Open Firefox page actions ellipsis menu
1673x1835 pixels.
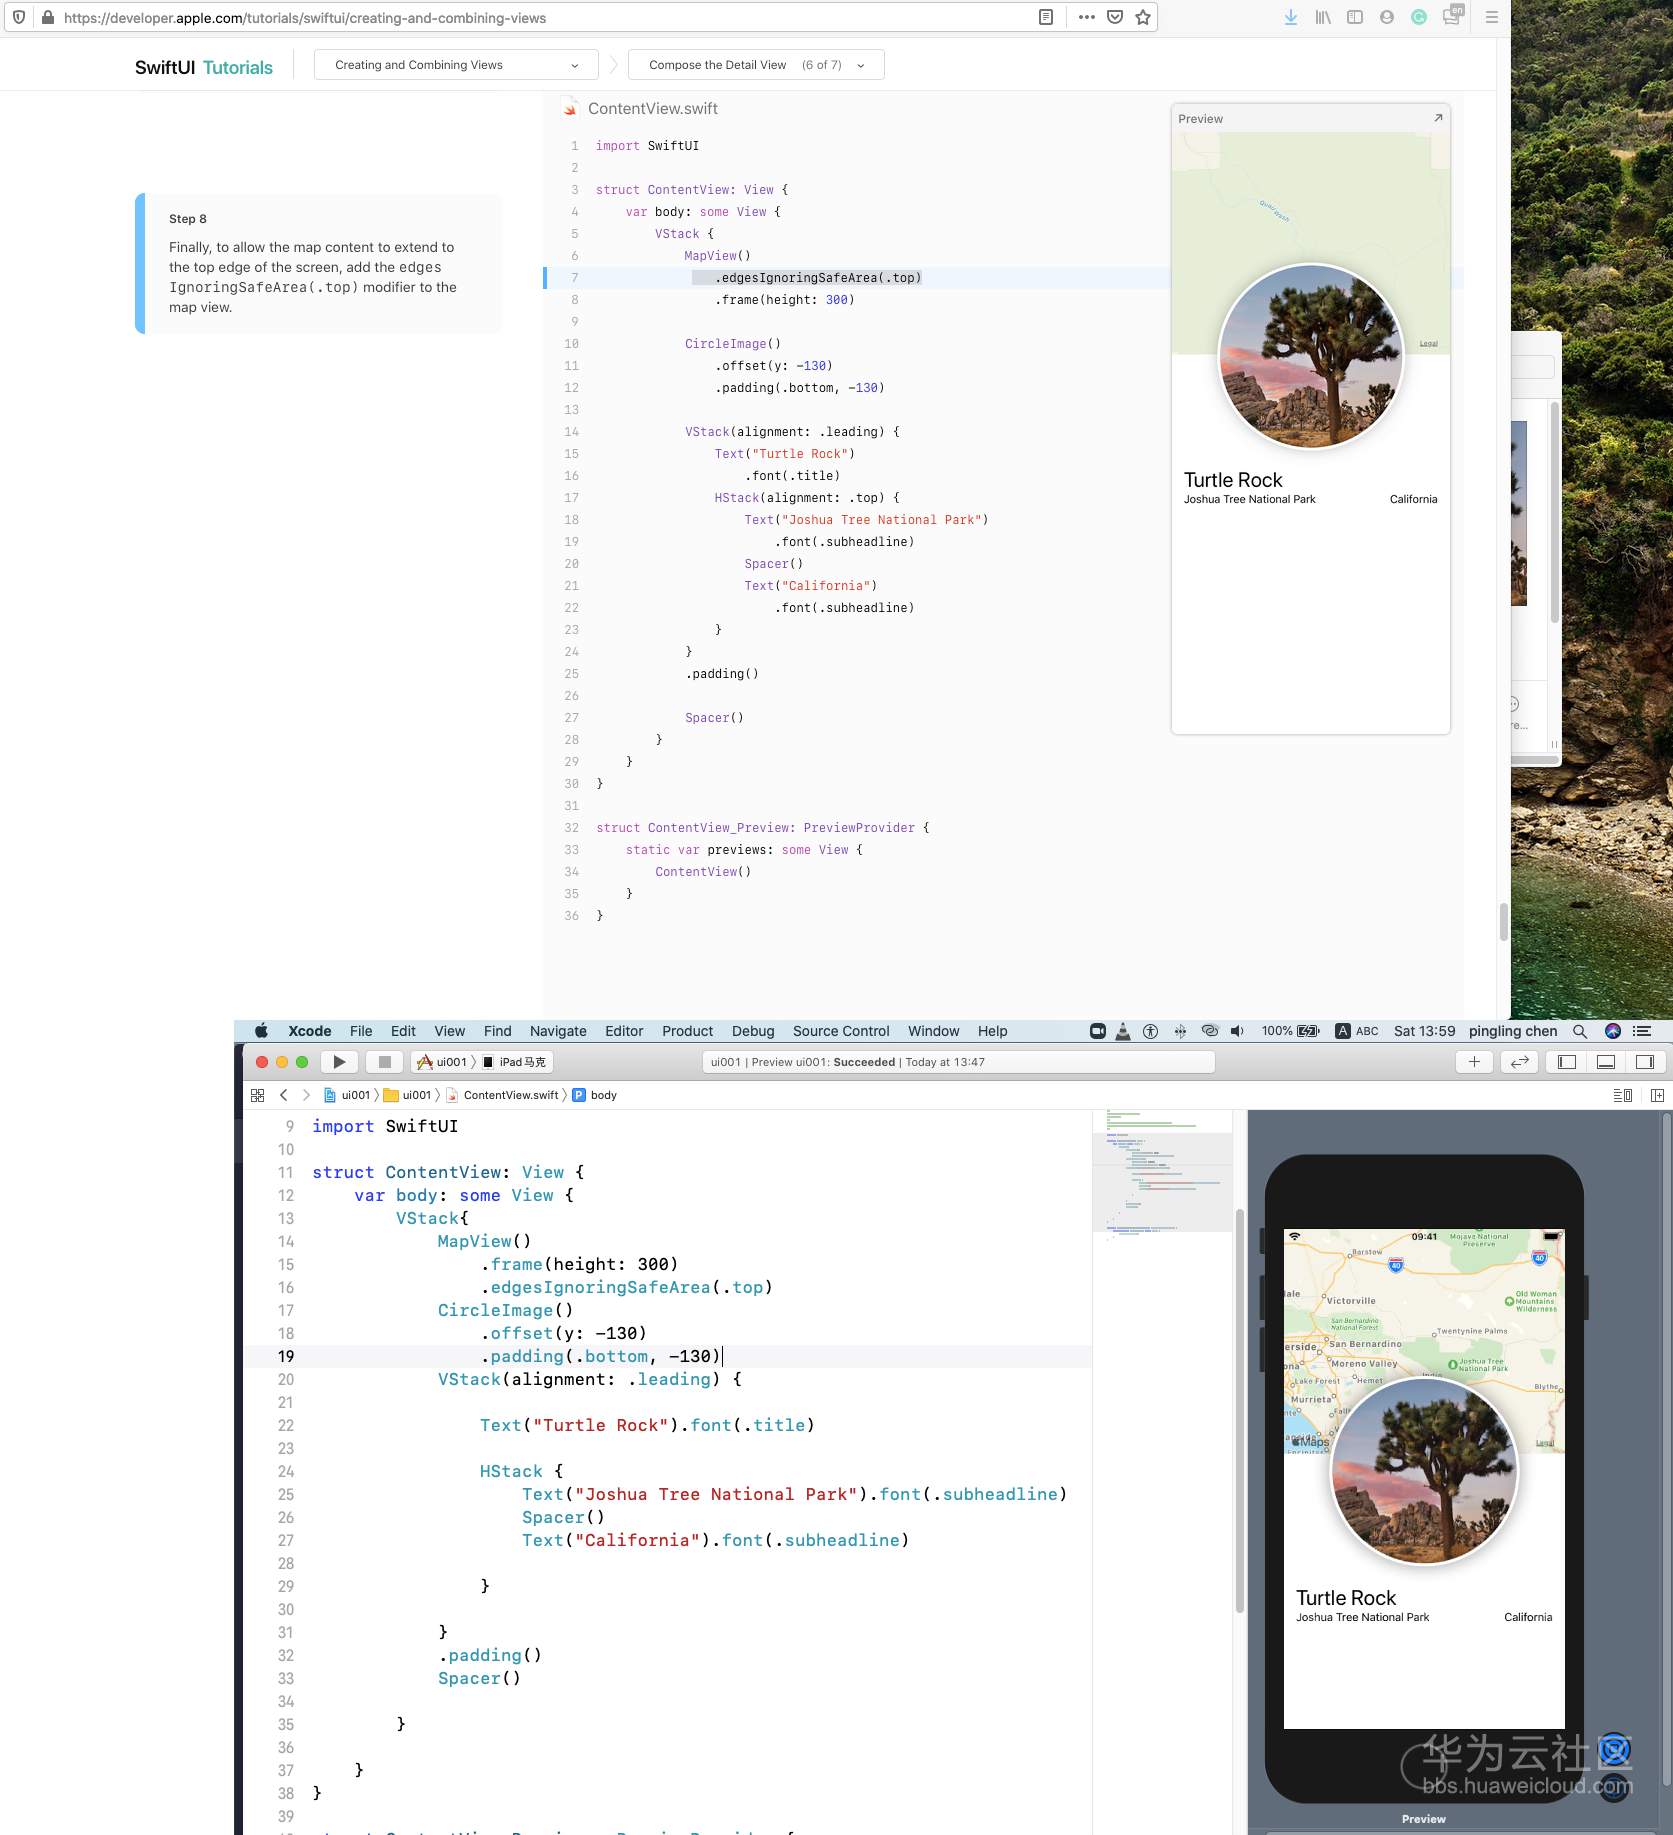[x=1086, y=17]
